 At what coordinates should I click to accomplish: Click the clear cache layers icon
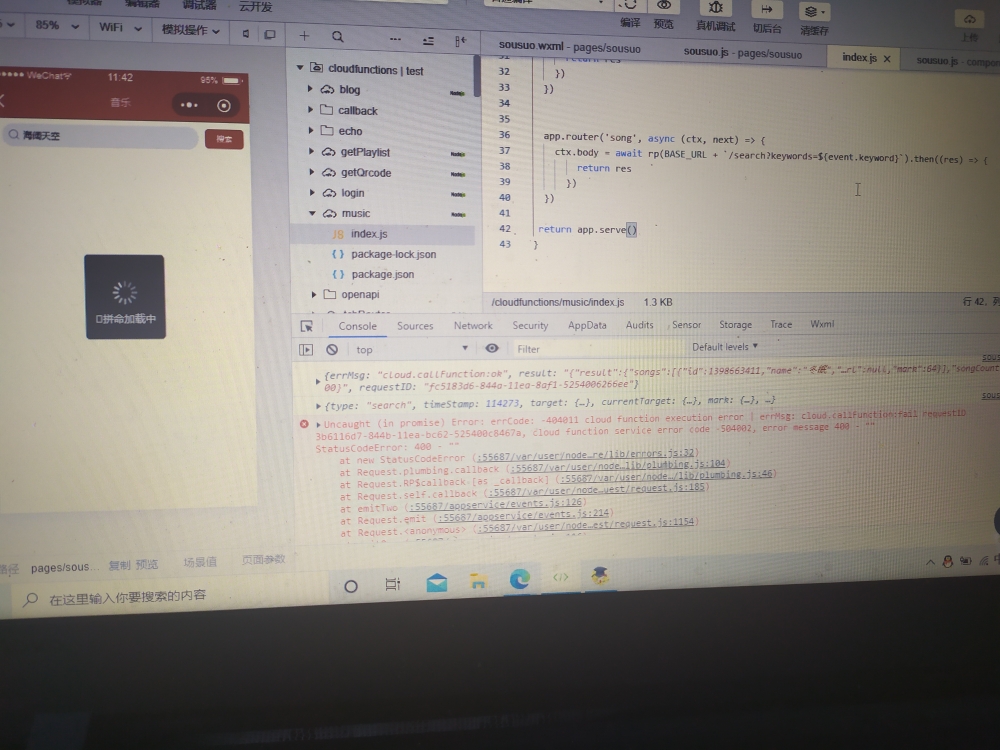[812, 11]
